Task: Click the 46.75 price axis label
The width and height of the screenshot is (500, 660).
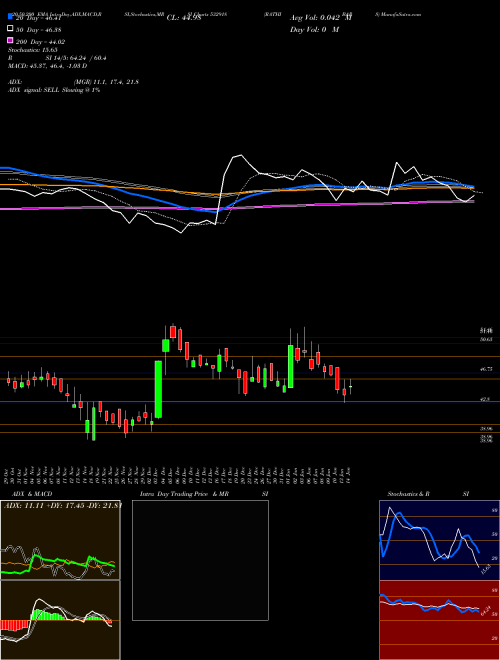Action: 486,369
